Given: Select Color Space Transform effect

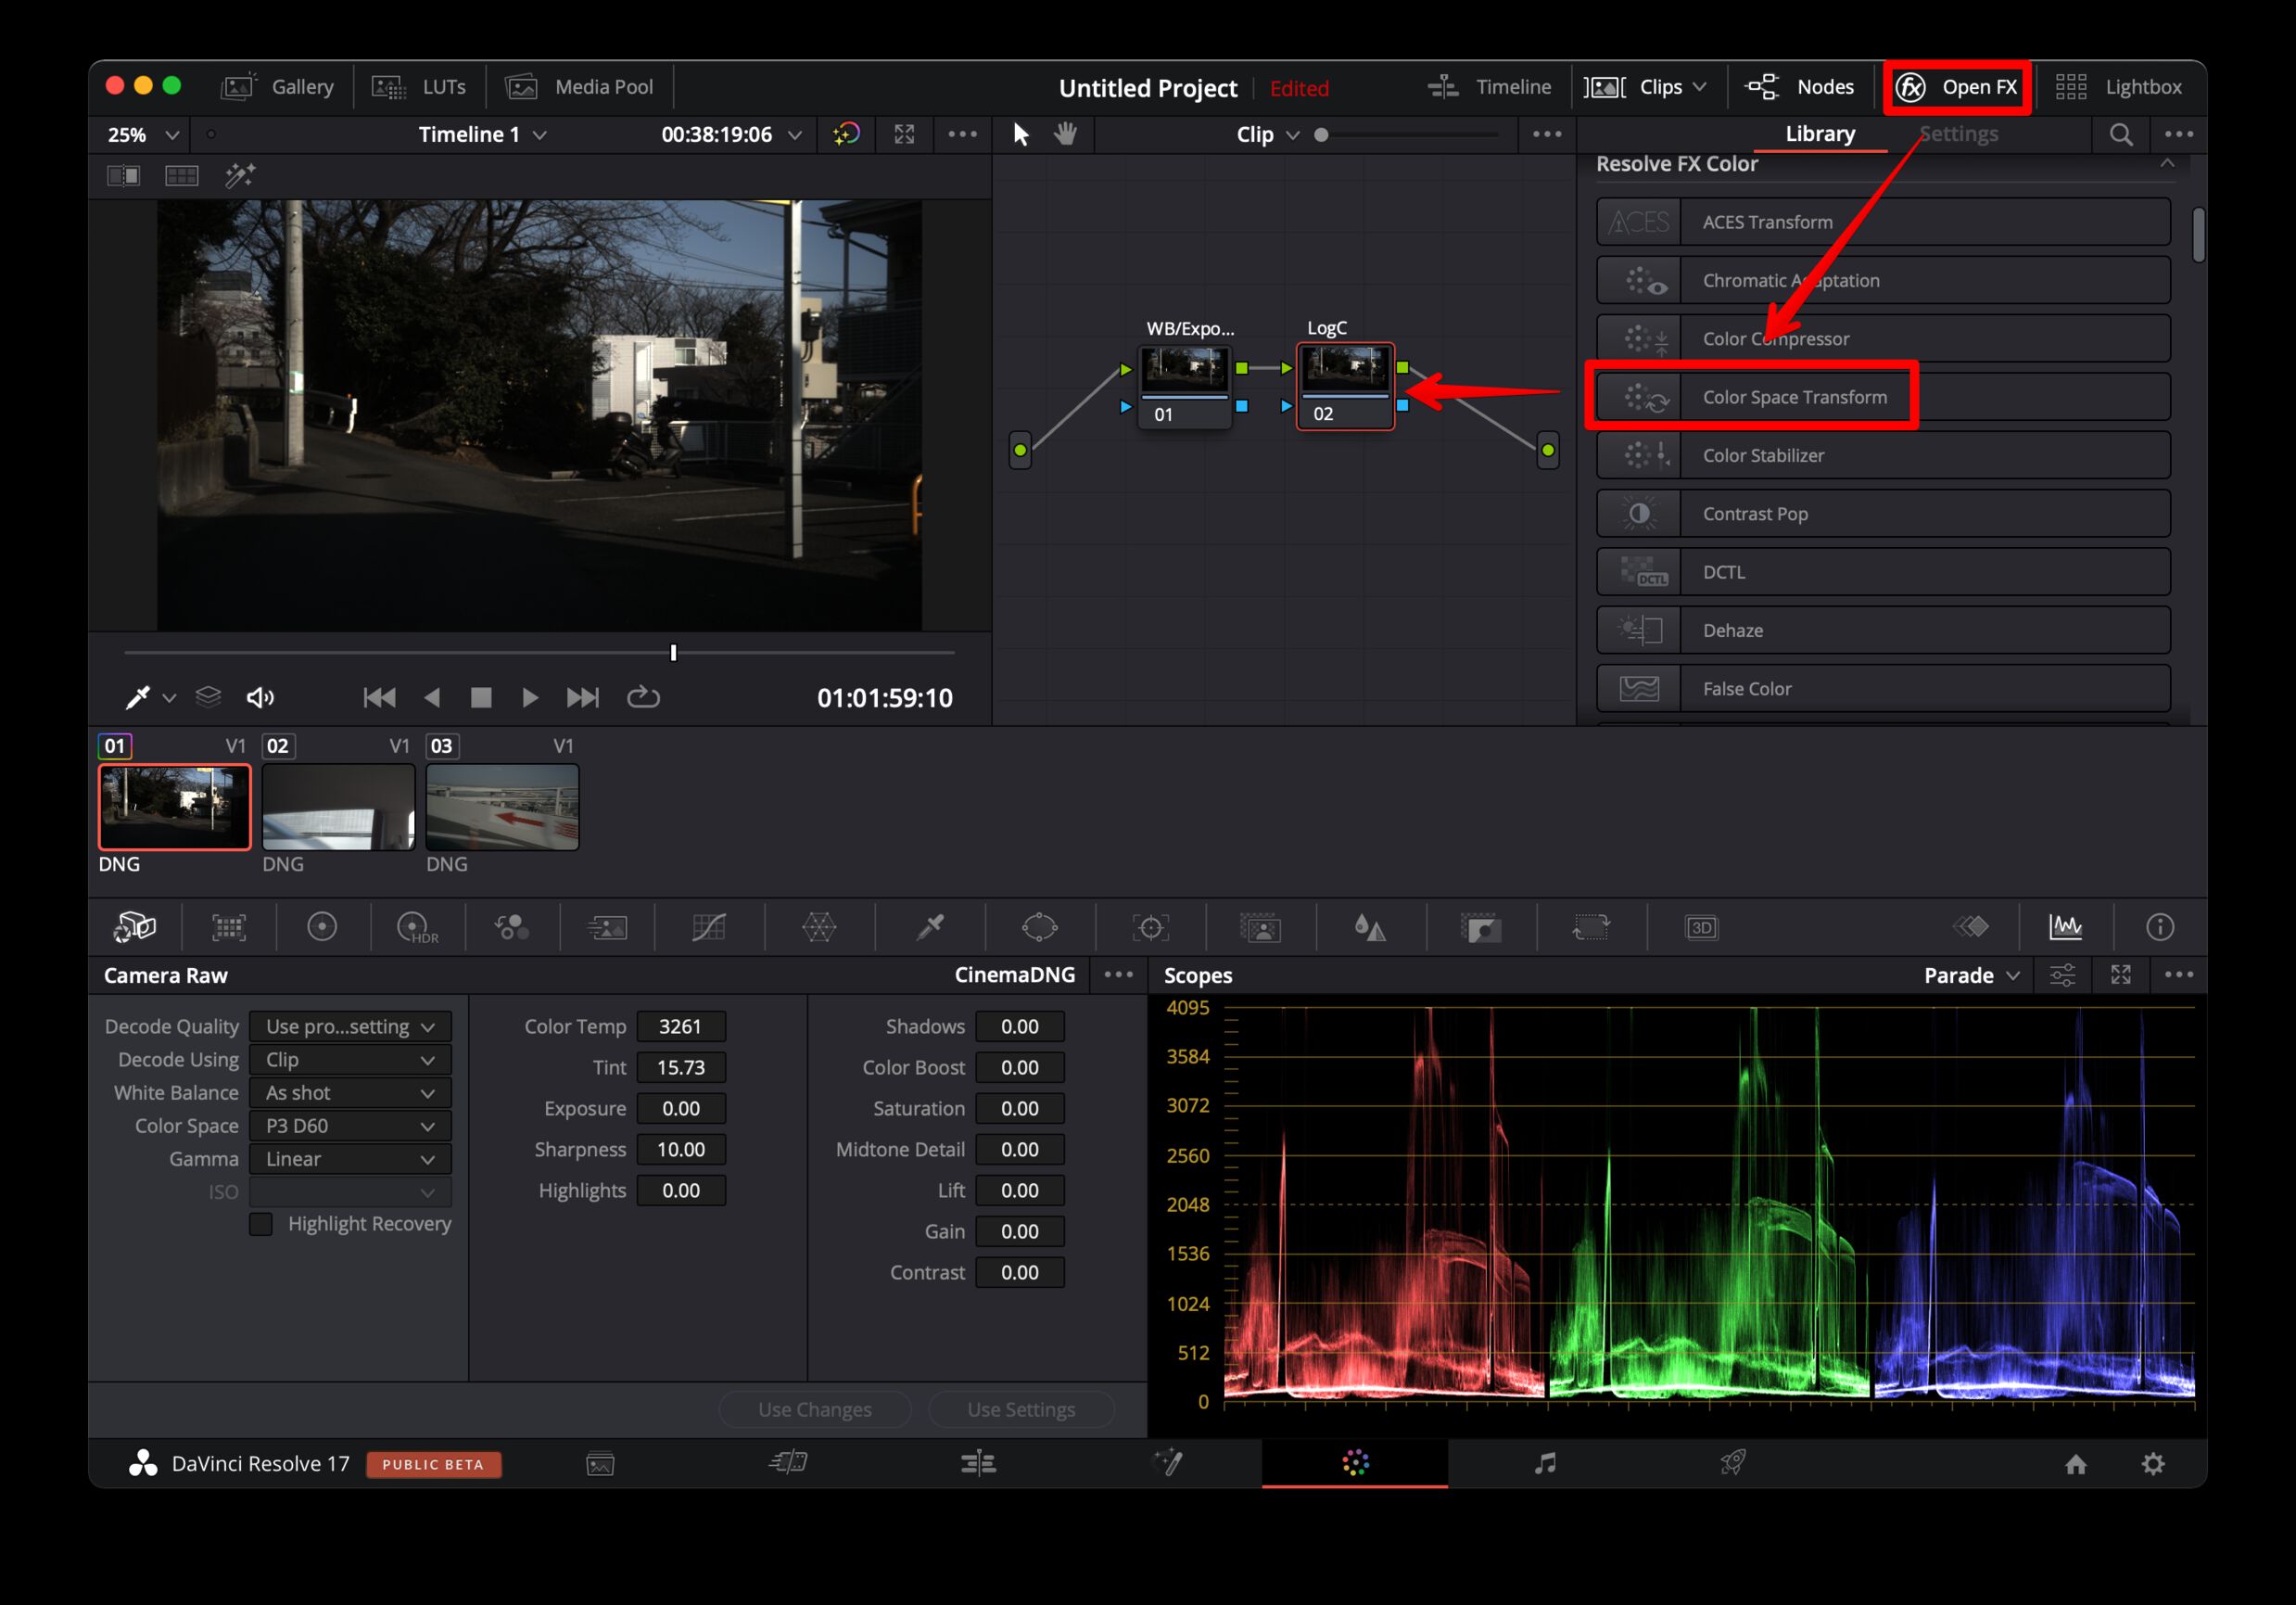Looking at the screenshot, I should tap(1794, 397).
